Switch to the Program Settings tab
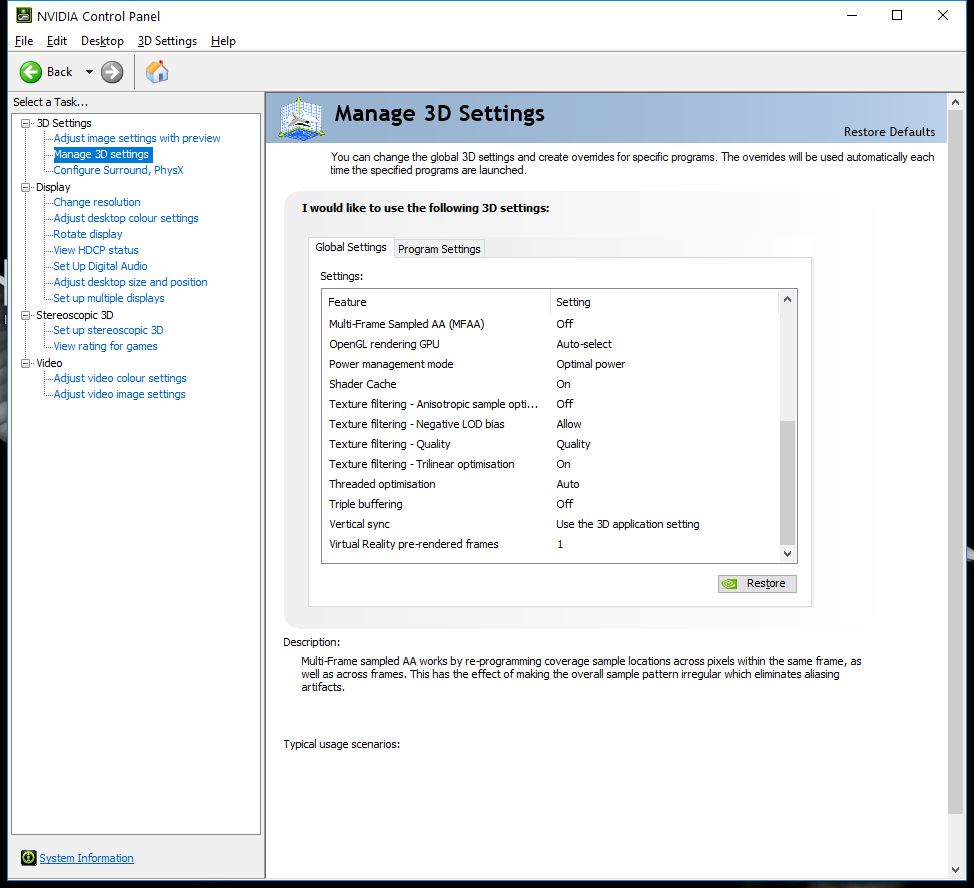The image size is (974, 888). 439,249
